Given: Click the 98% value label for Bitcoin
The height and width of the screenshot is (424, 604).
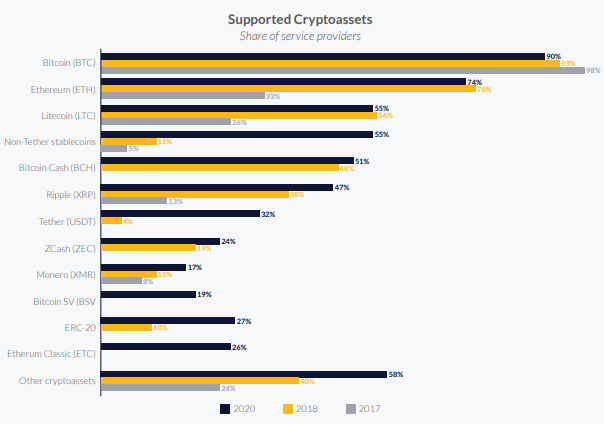Looking at the screenshot, I should tap(593, 70).
